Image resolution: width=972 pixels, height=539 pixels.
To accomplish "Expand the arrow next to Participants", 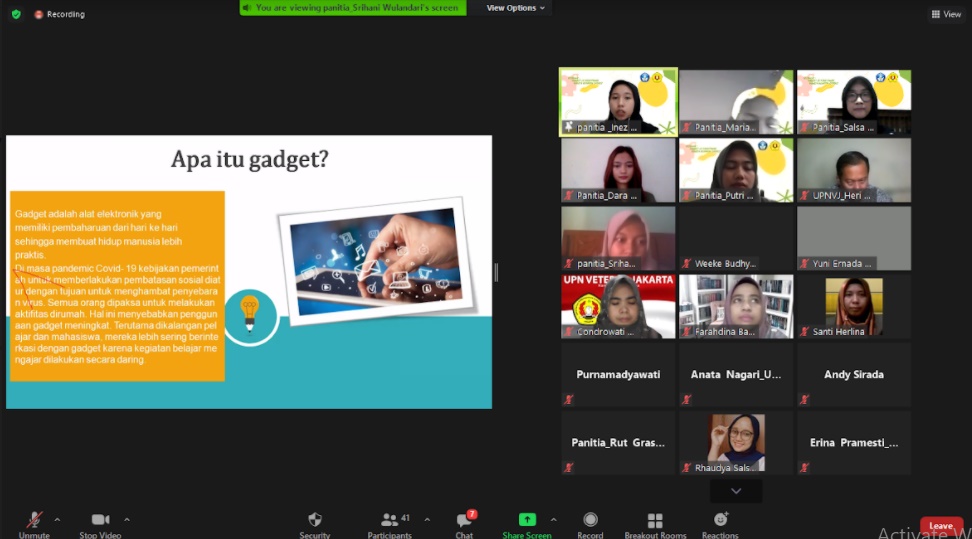I will point(427,519).
